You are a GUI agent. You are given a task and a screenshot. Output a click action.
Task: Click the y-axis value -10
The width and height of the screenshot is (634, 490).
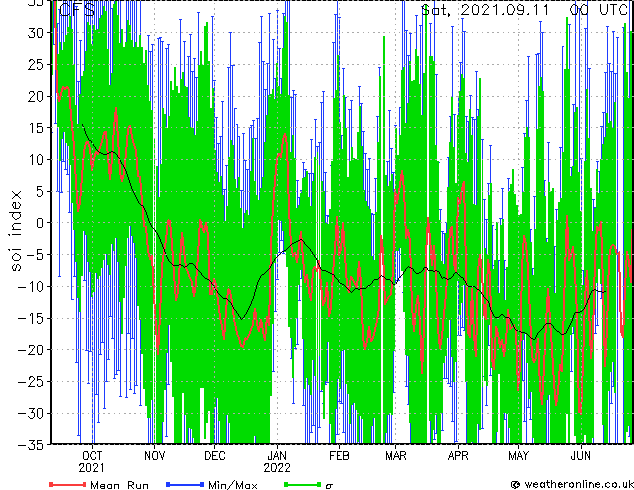point(32,287)
